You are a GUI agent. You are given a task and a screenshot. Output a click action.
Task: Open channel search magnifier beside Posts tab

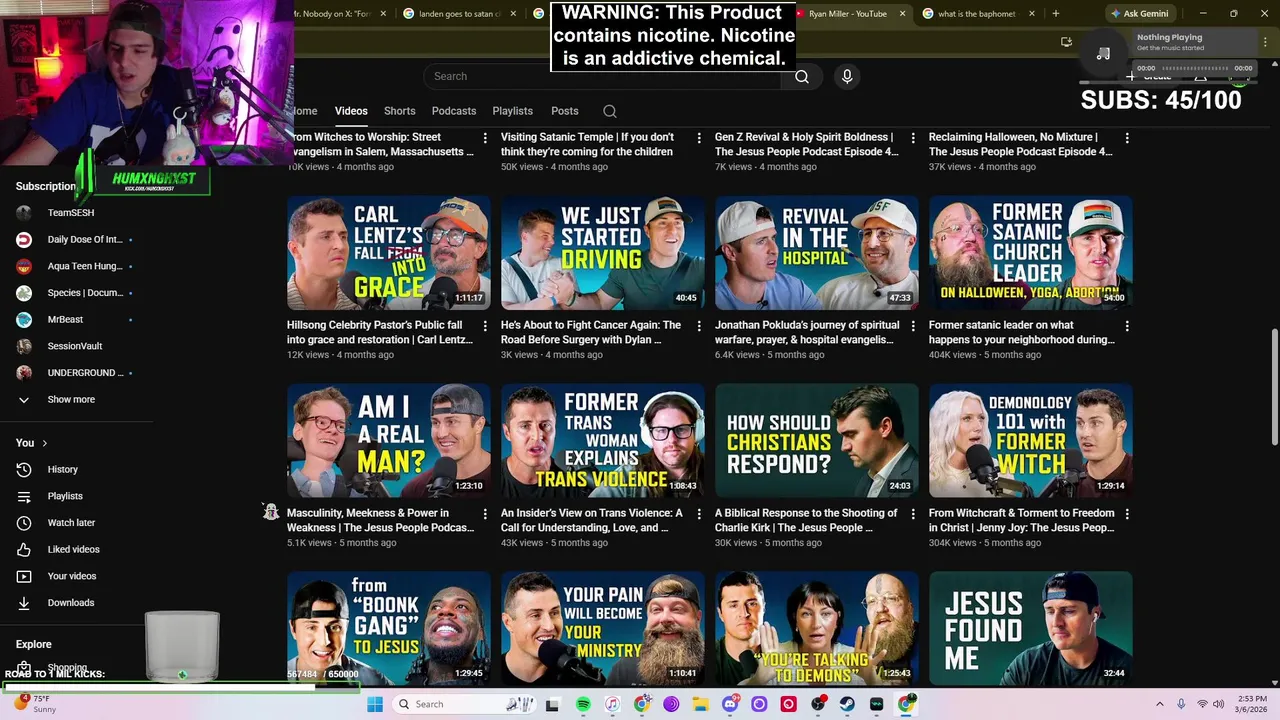click(610, 111)
